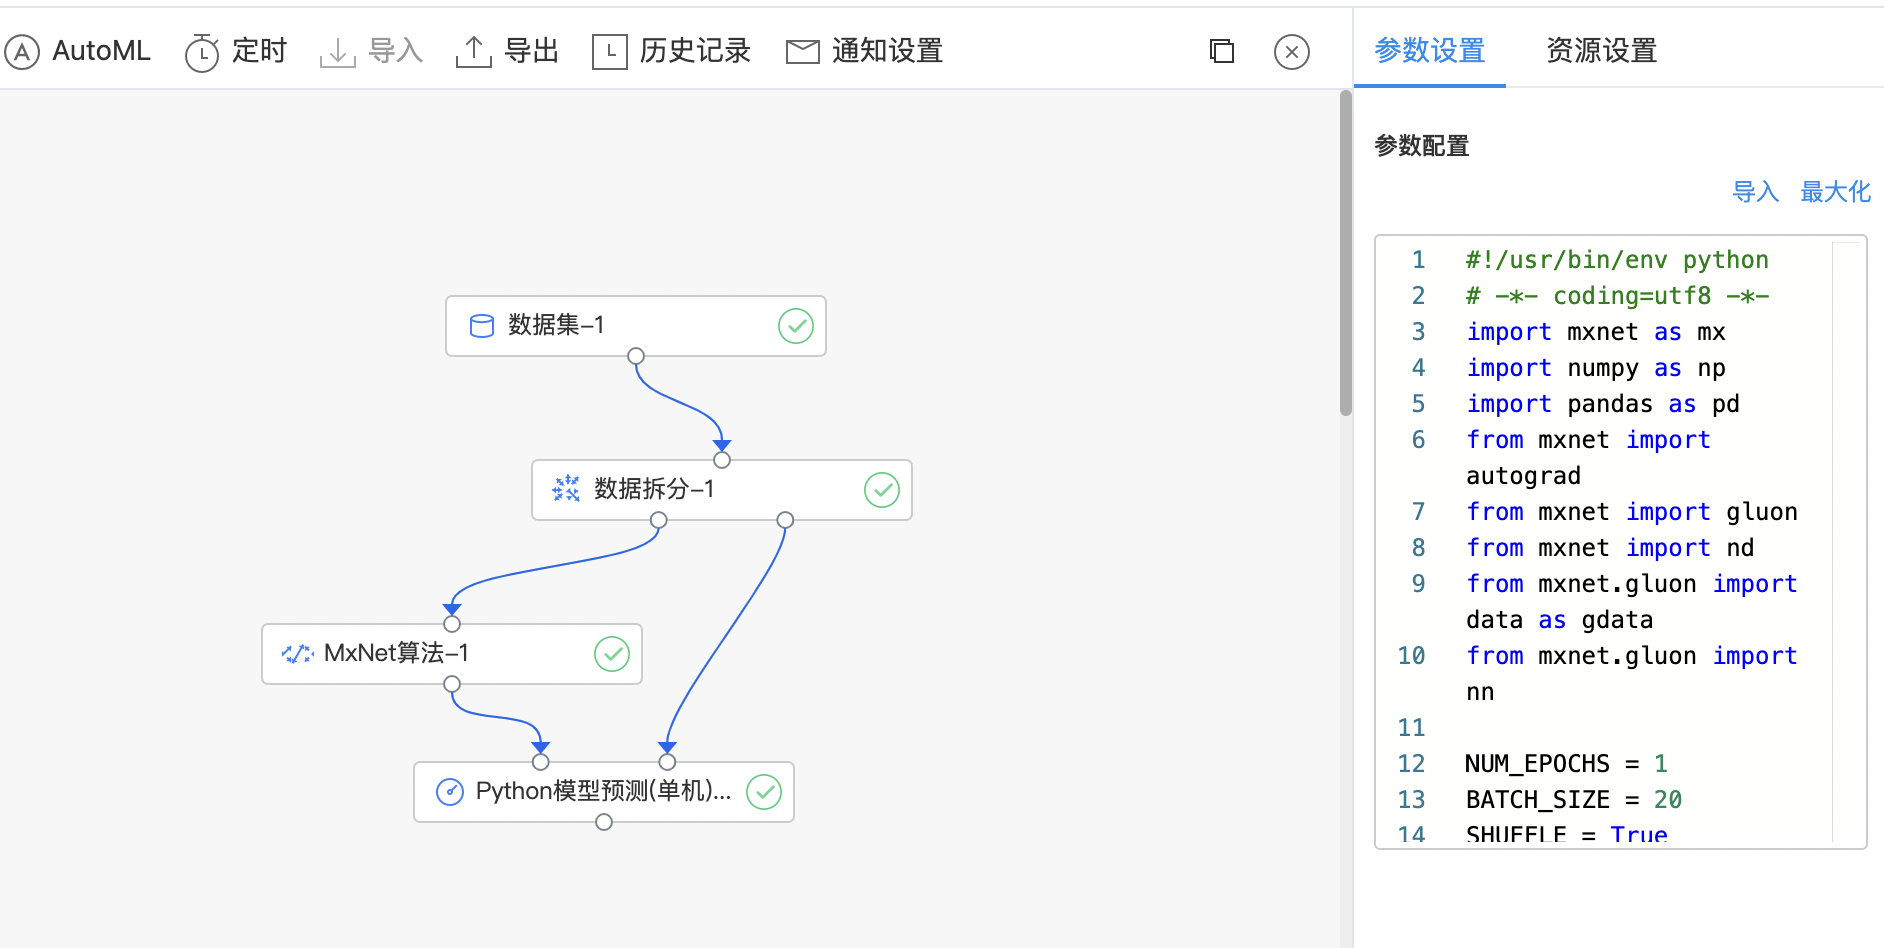
Task: Click the 导出 export icon
Action: tap(473, 51)
